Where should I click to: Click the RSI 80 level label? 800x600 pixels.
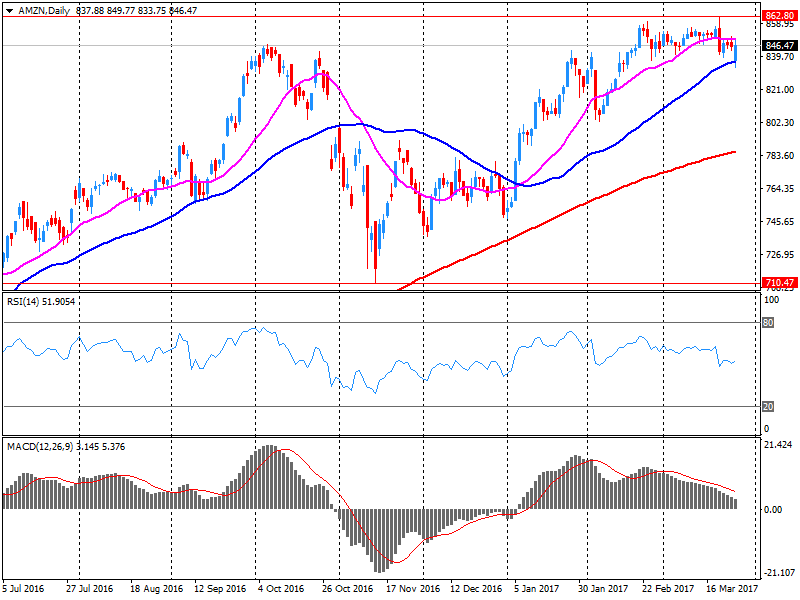770,323
